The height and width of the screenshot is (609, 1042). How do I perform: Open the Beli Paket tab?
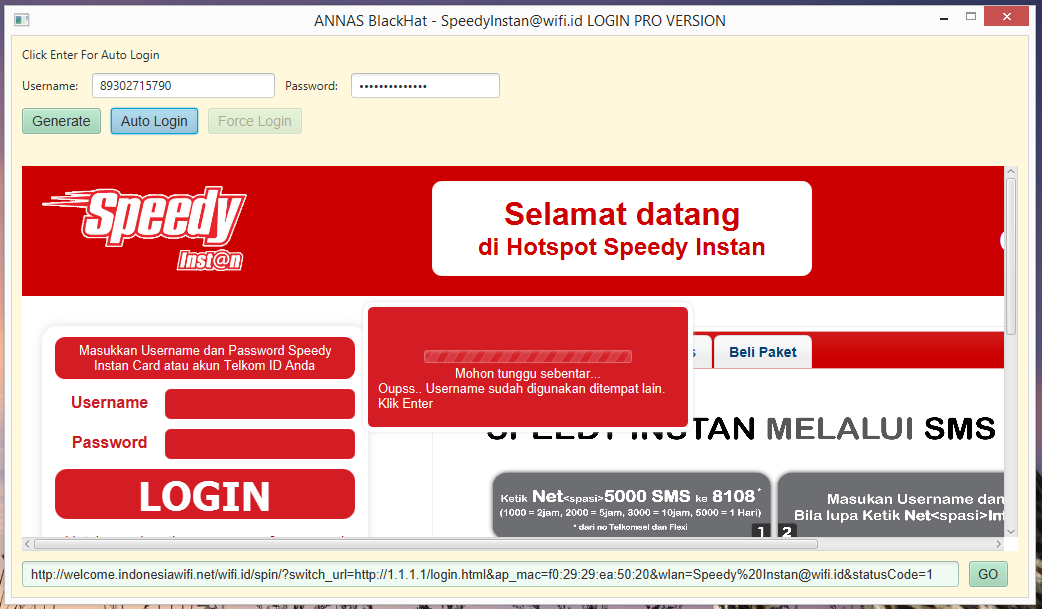coord(762,352)
